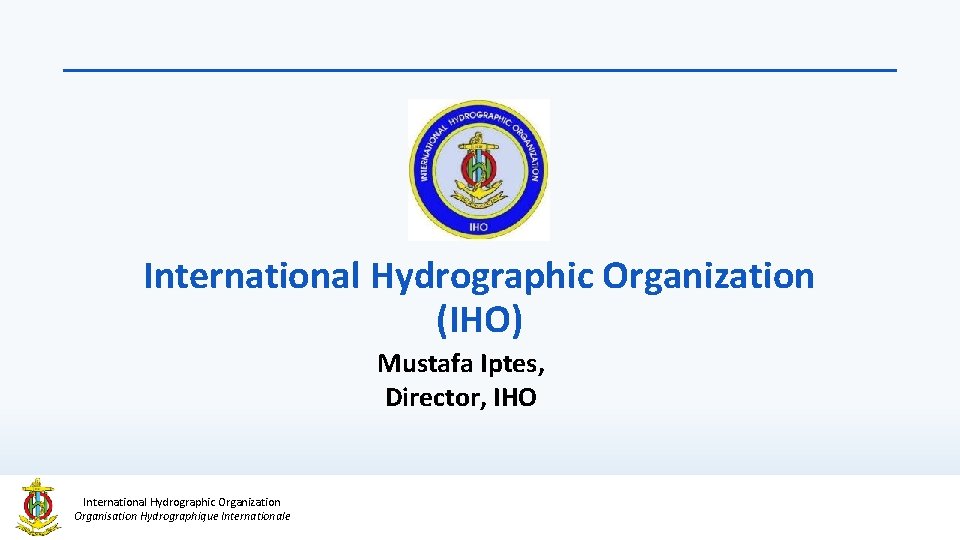Click footer text 'Organisation Hydrographique Internationale'
This screenshot has height=540, width=960.
tap(182, 516)
